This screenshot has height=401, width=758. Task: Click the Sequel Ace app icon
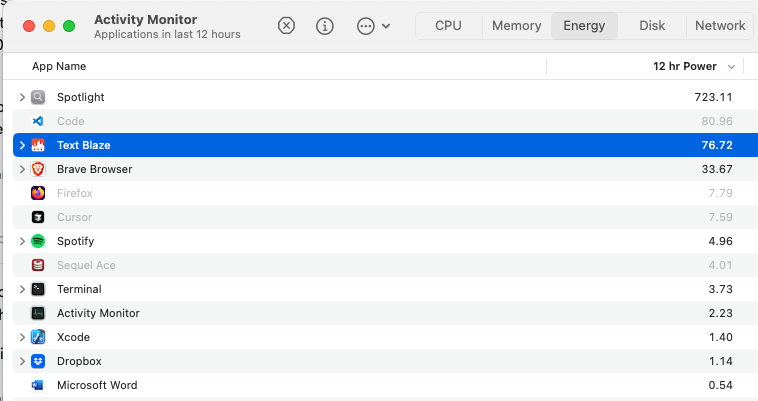click(38, 265)
